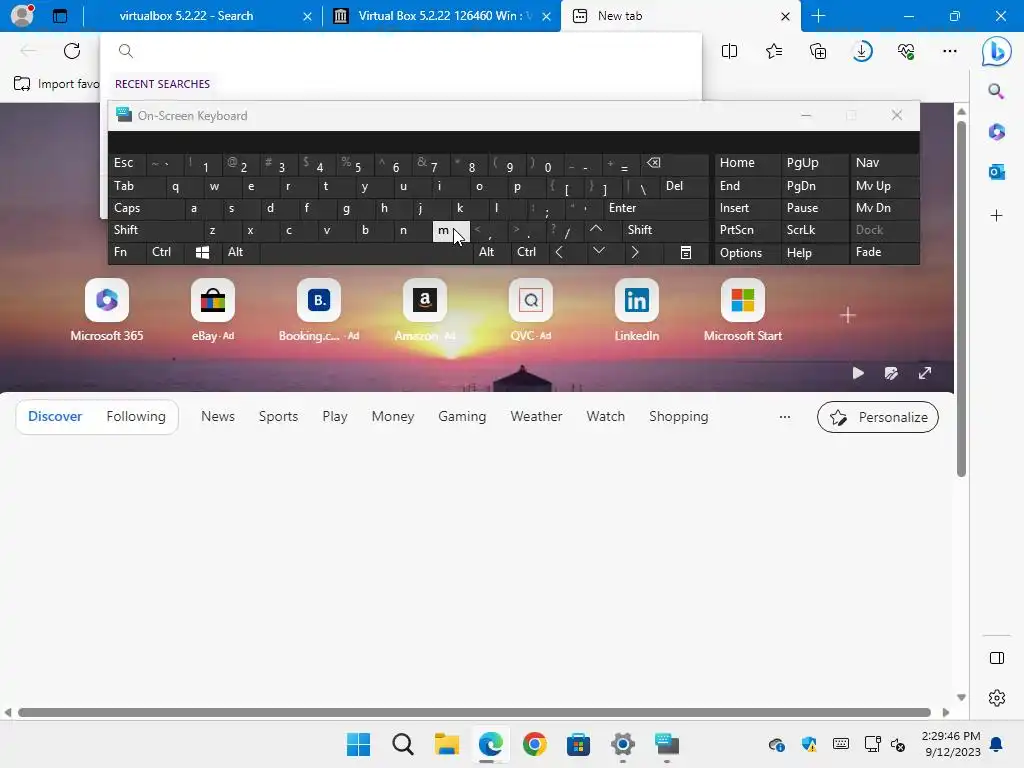This screenshot has height=768, width=1024.
Task: Toggle ScrLk key on On-Screen Keyboard
Action: click(815, 230)
